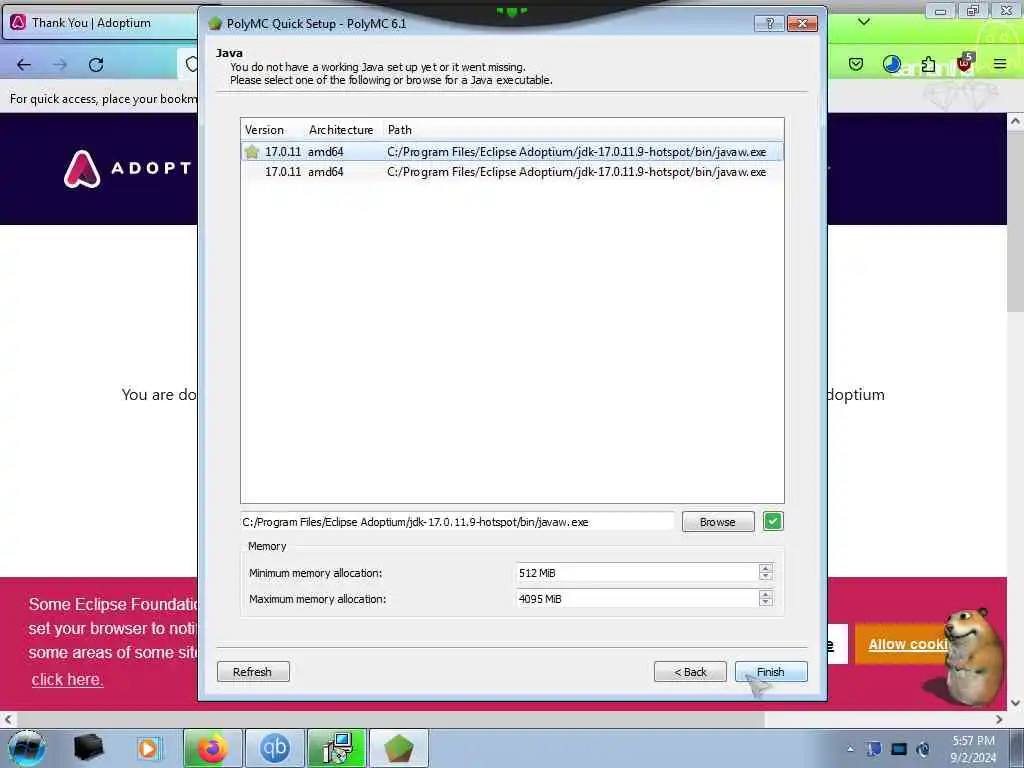Switch to Firefox in taskbar

[x=212, y=748]
